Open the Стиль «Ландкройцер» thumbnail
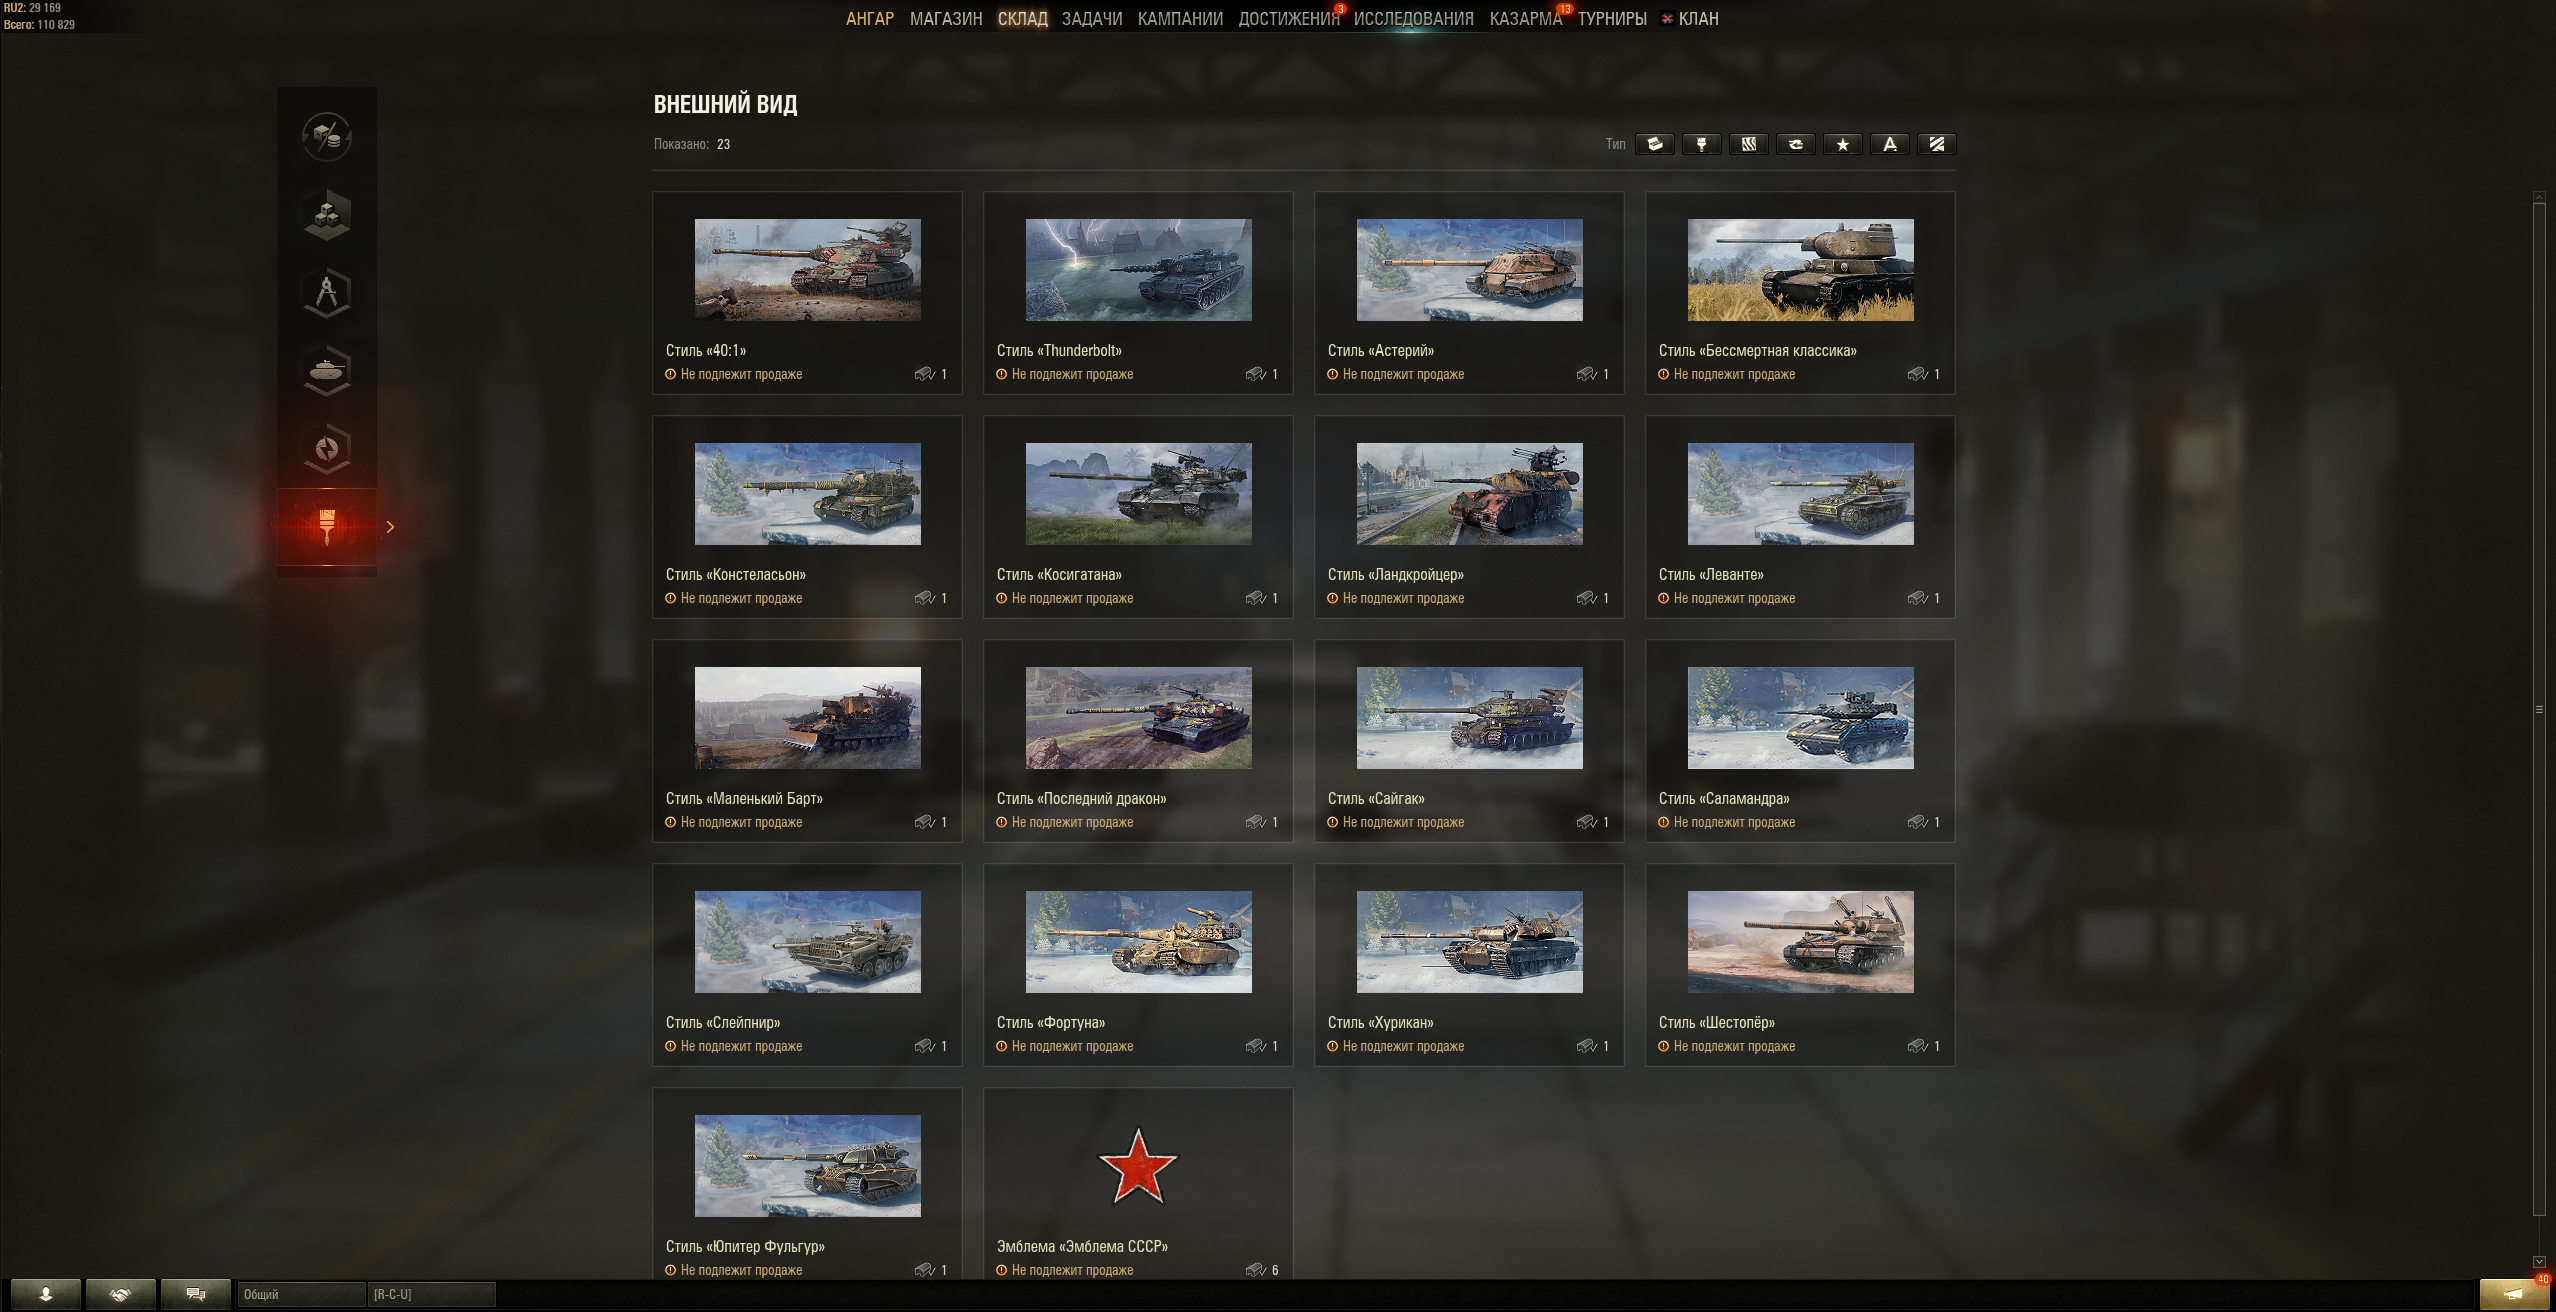2556x1312 pixels. coord(1470,494)
